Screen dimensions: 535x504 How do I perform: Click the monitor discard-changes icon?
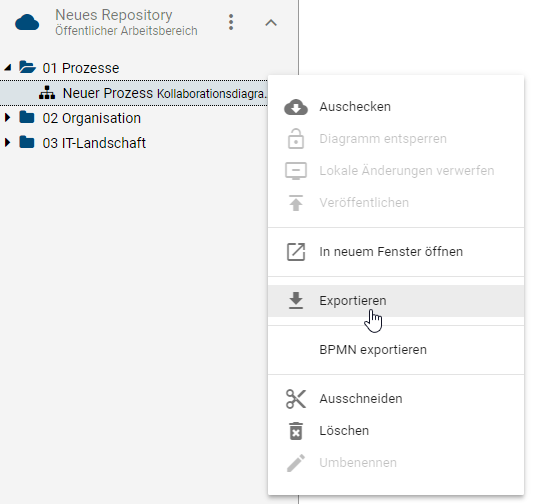tap(296, 171)
